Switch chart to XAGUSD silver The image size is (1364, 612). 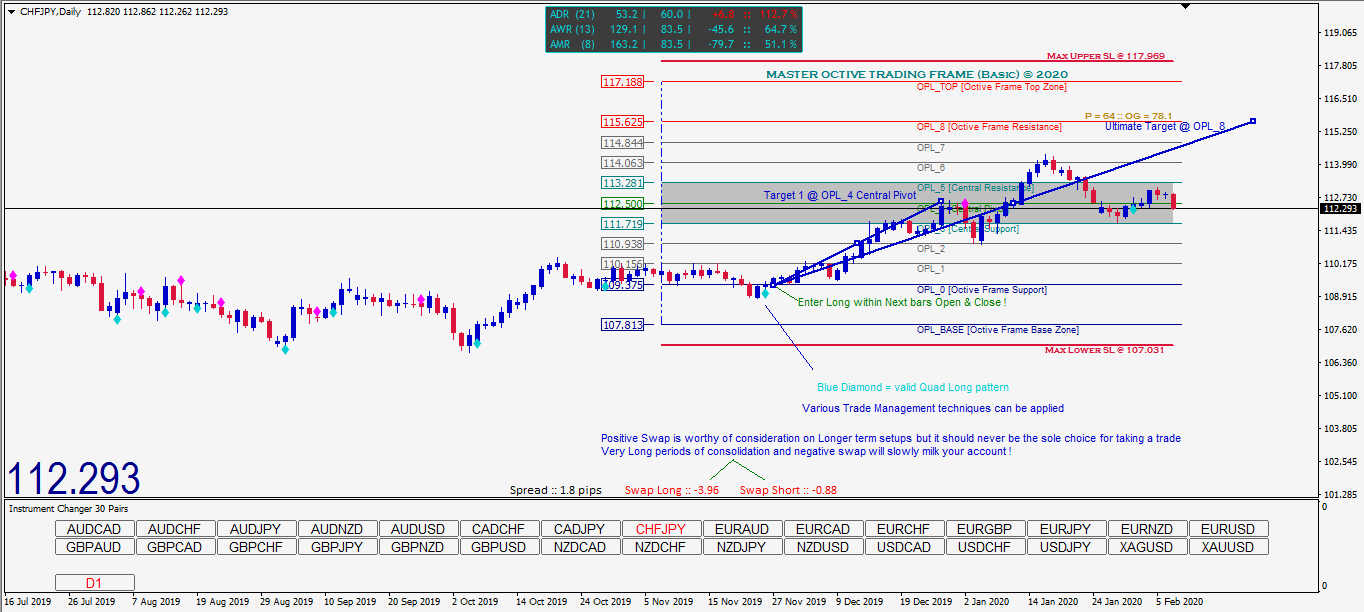(x=1147, y=547)
